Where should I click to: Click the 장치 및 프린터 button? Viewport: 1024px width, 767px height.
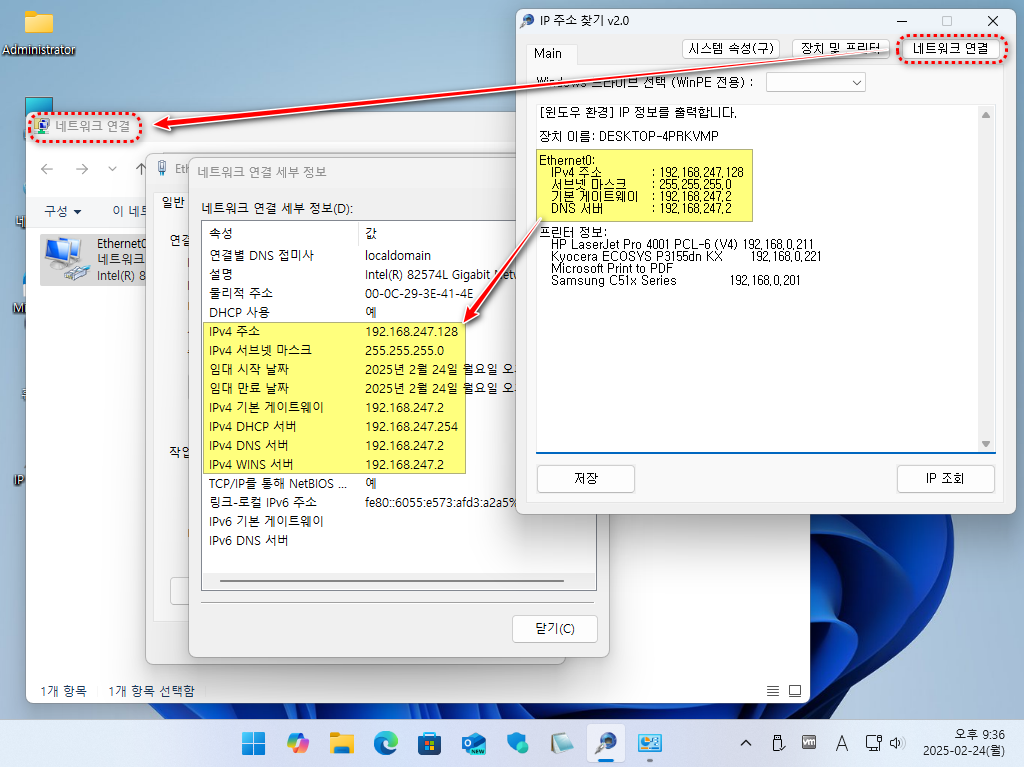point(840,48)
